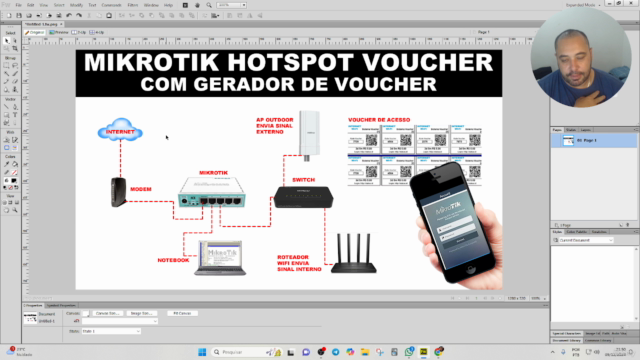
Task: Switch to the Layers tab
Action: 586,130
